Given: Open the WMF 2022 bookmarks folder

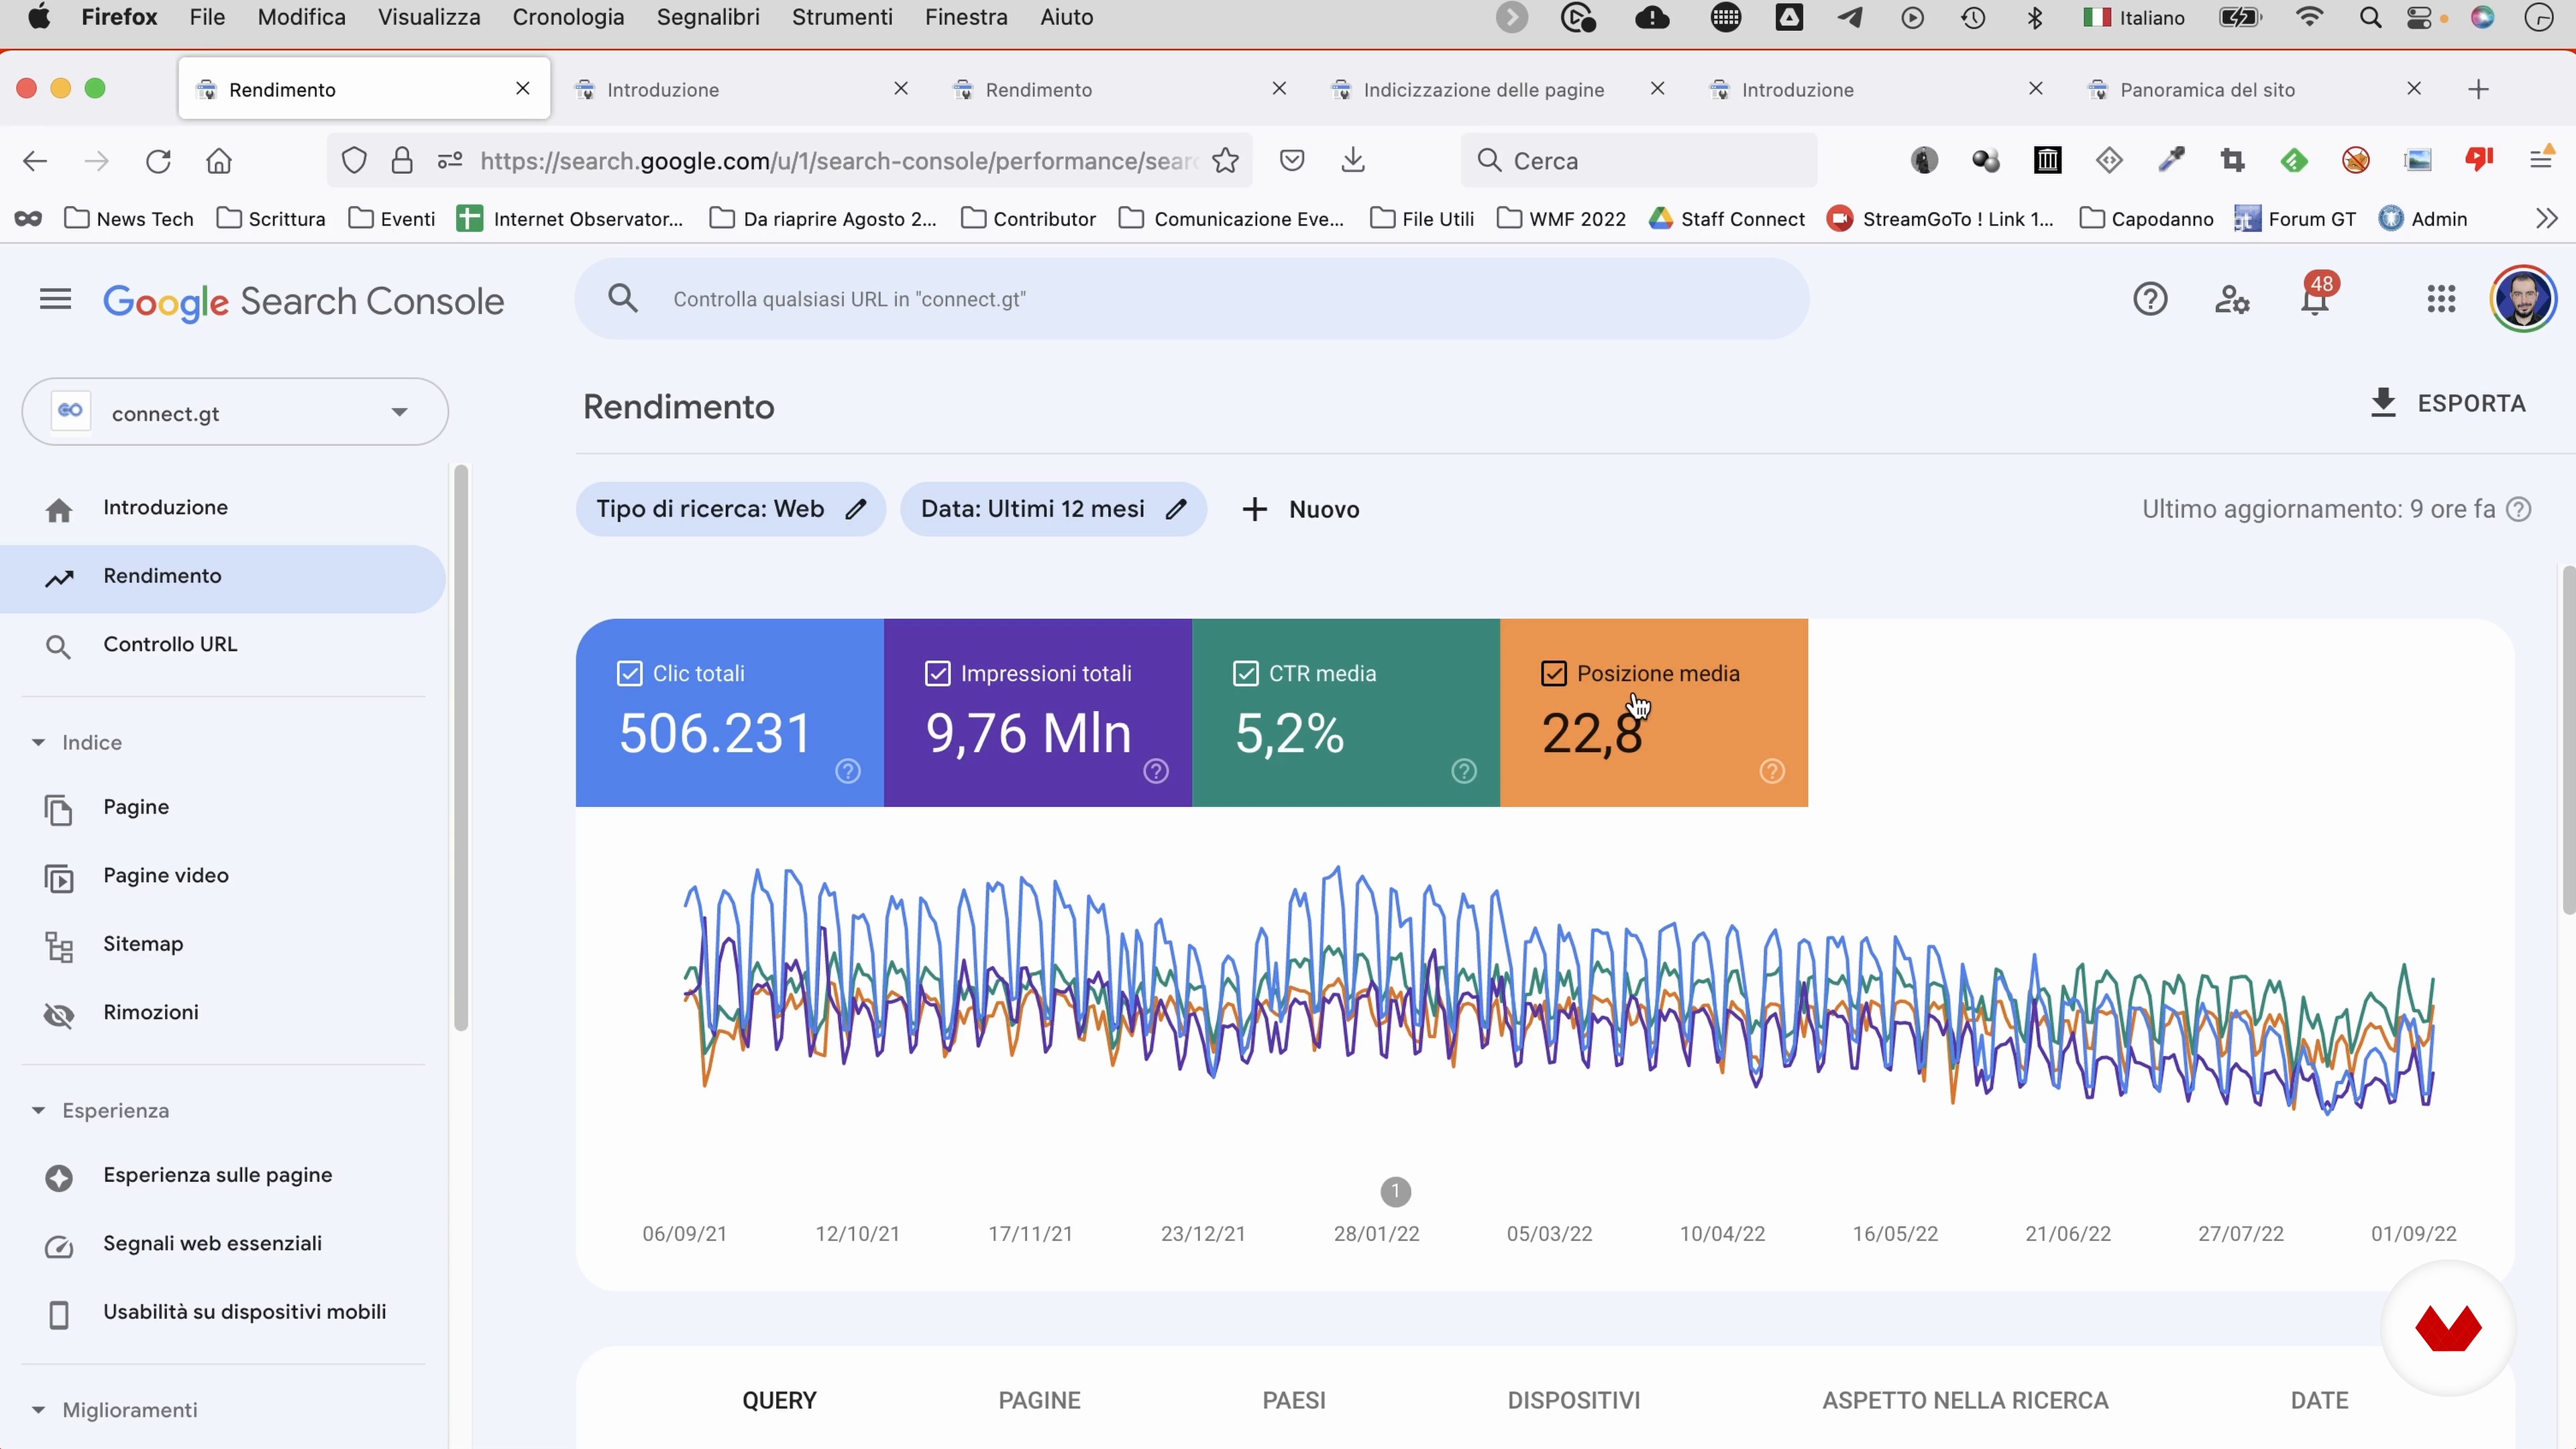Looking at the screenshot, I should pyautogui.click(x=1561, y=218).
